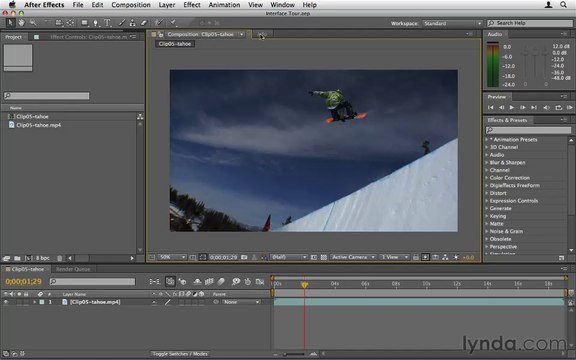The height and width of the screenshot is (360, 576).
Task: Select the Type tool
Action: (107, 23)
